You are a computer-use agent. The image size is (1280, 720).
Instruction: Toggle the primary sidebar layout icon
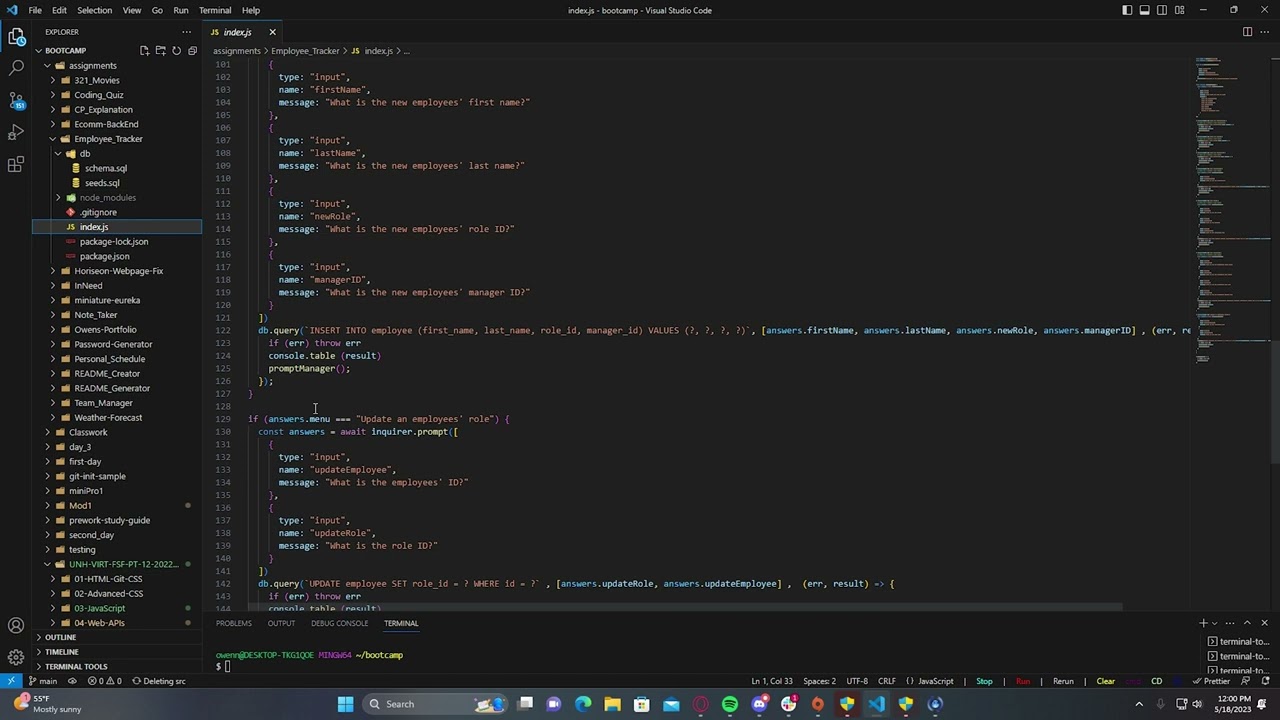[x=1127, y=10]
